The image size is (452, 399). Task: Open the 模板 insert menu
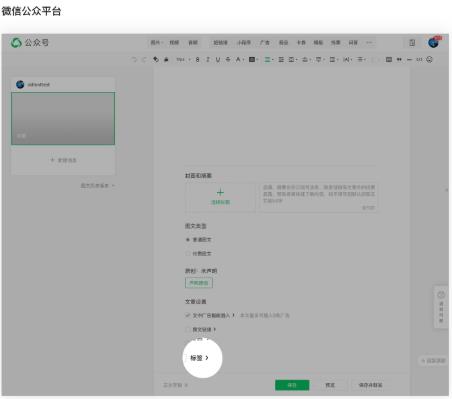point(318,43)
